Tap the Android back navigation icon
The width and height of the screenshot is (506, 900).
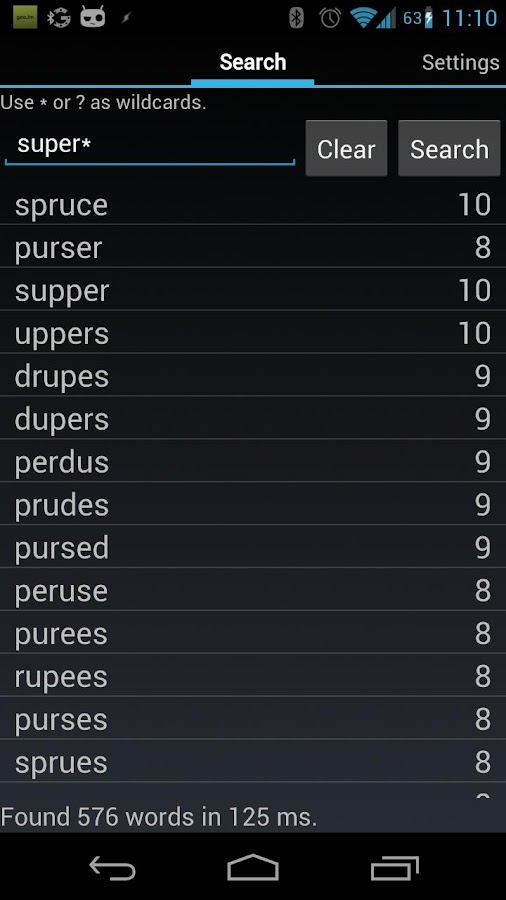(x=112, y=867)
